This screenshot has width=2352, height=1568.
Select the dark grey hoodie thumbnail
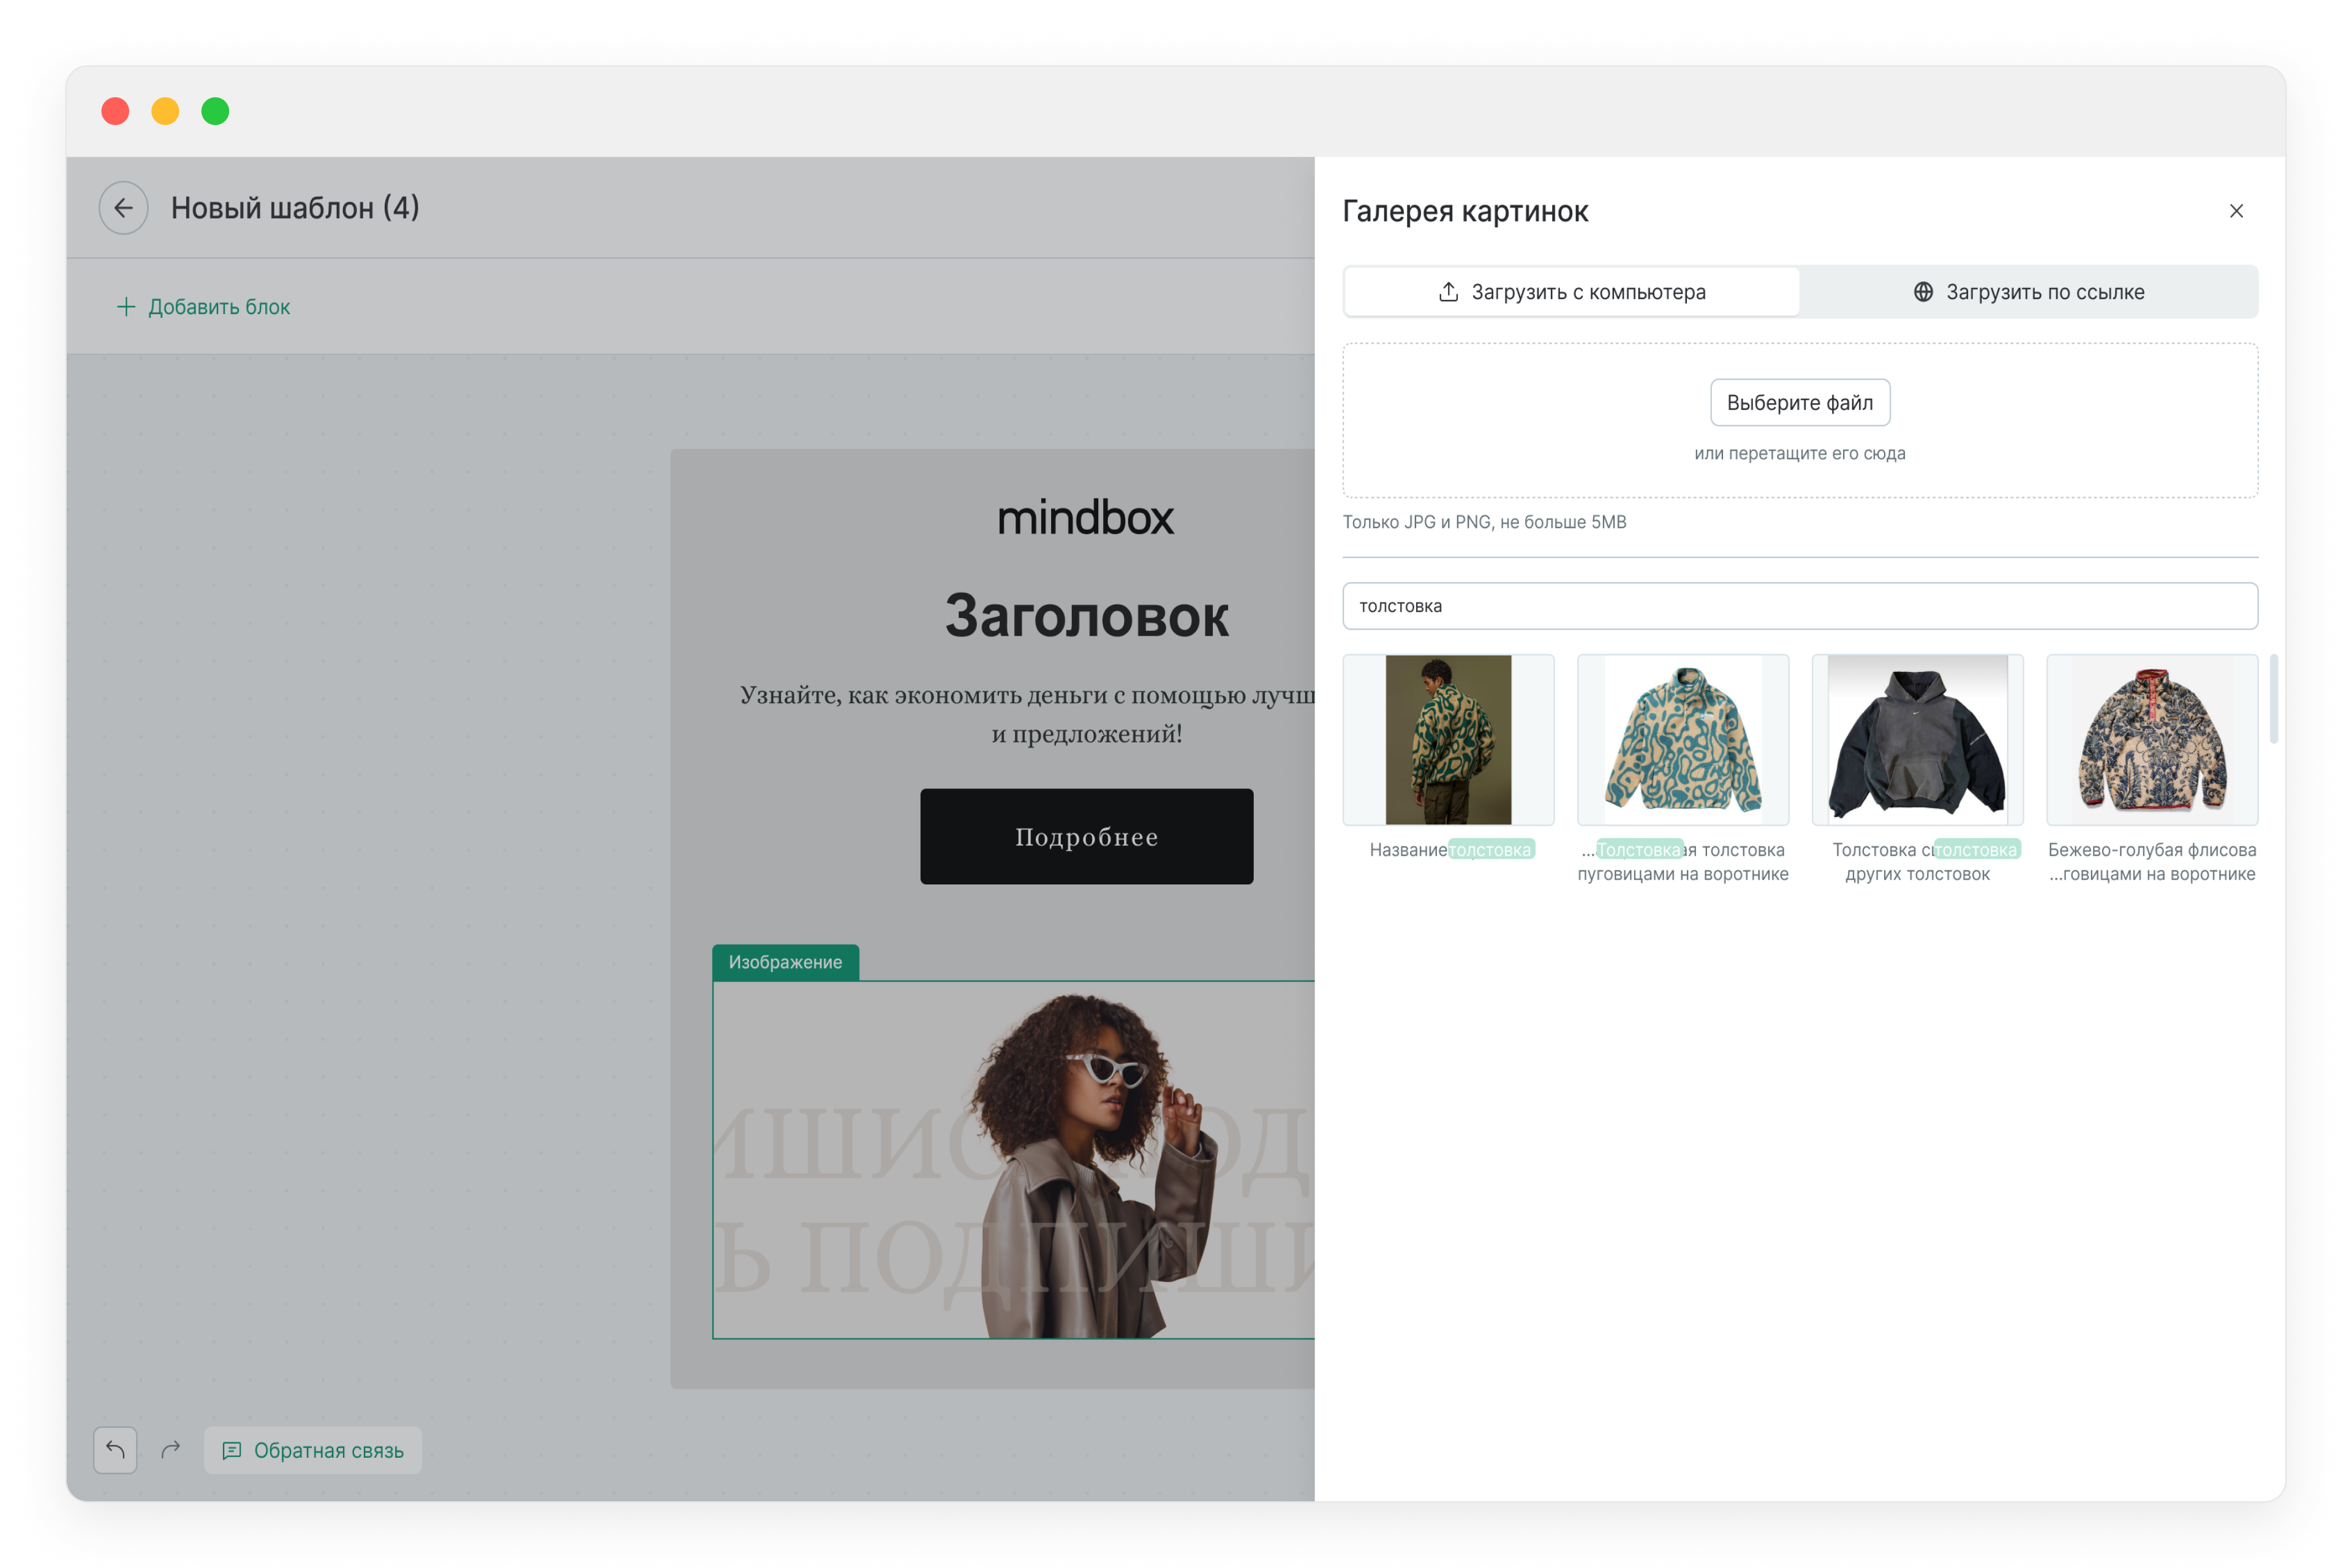click(x=1917, y=740)
